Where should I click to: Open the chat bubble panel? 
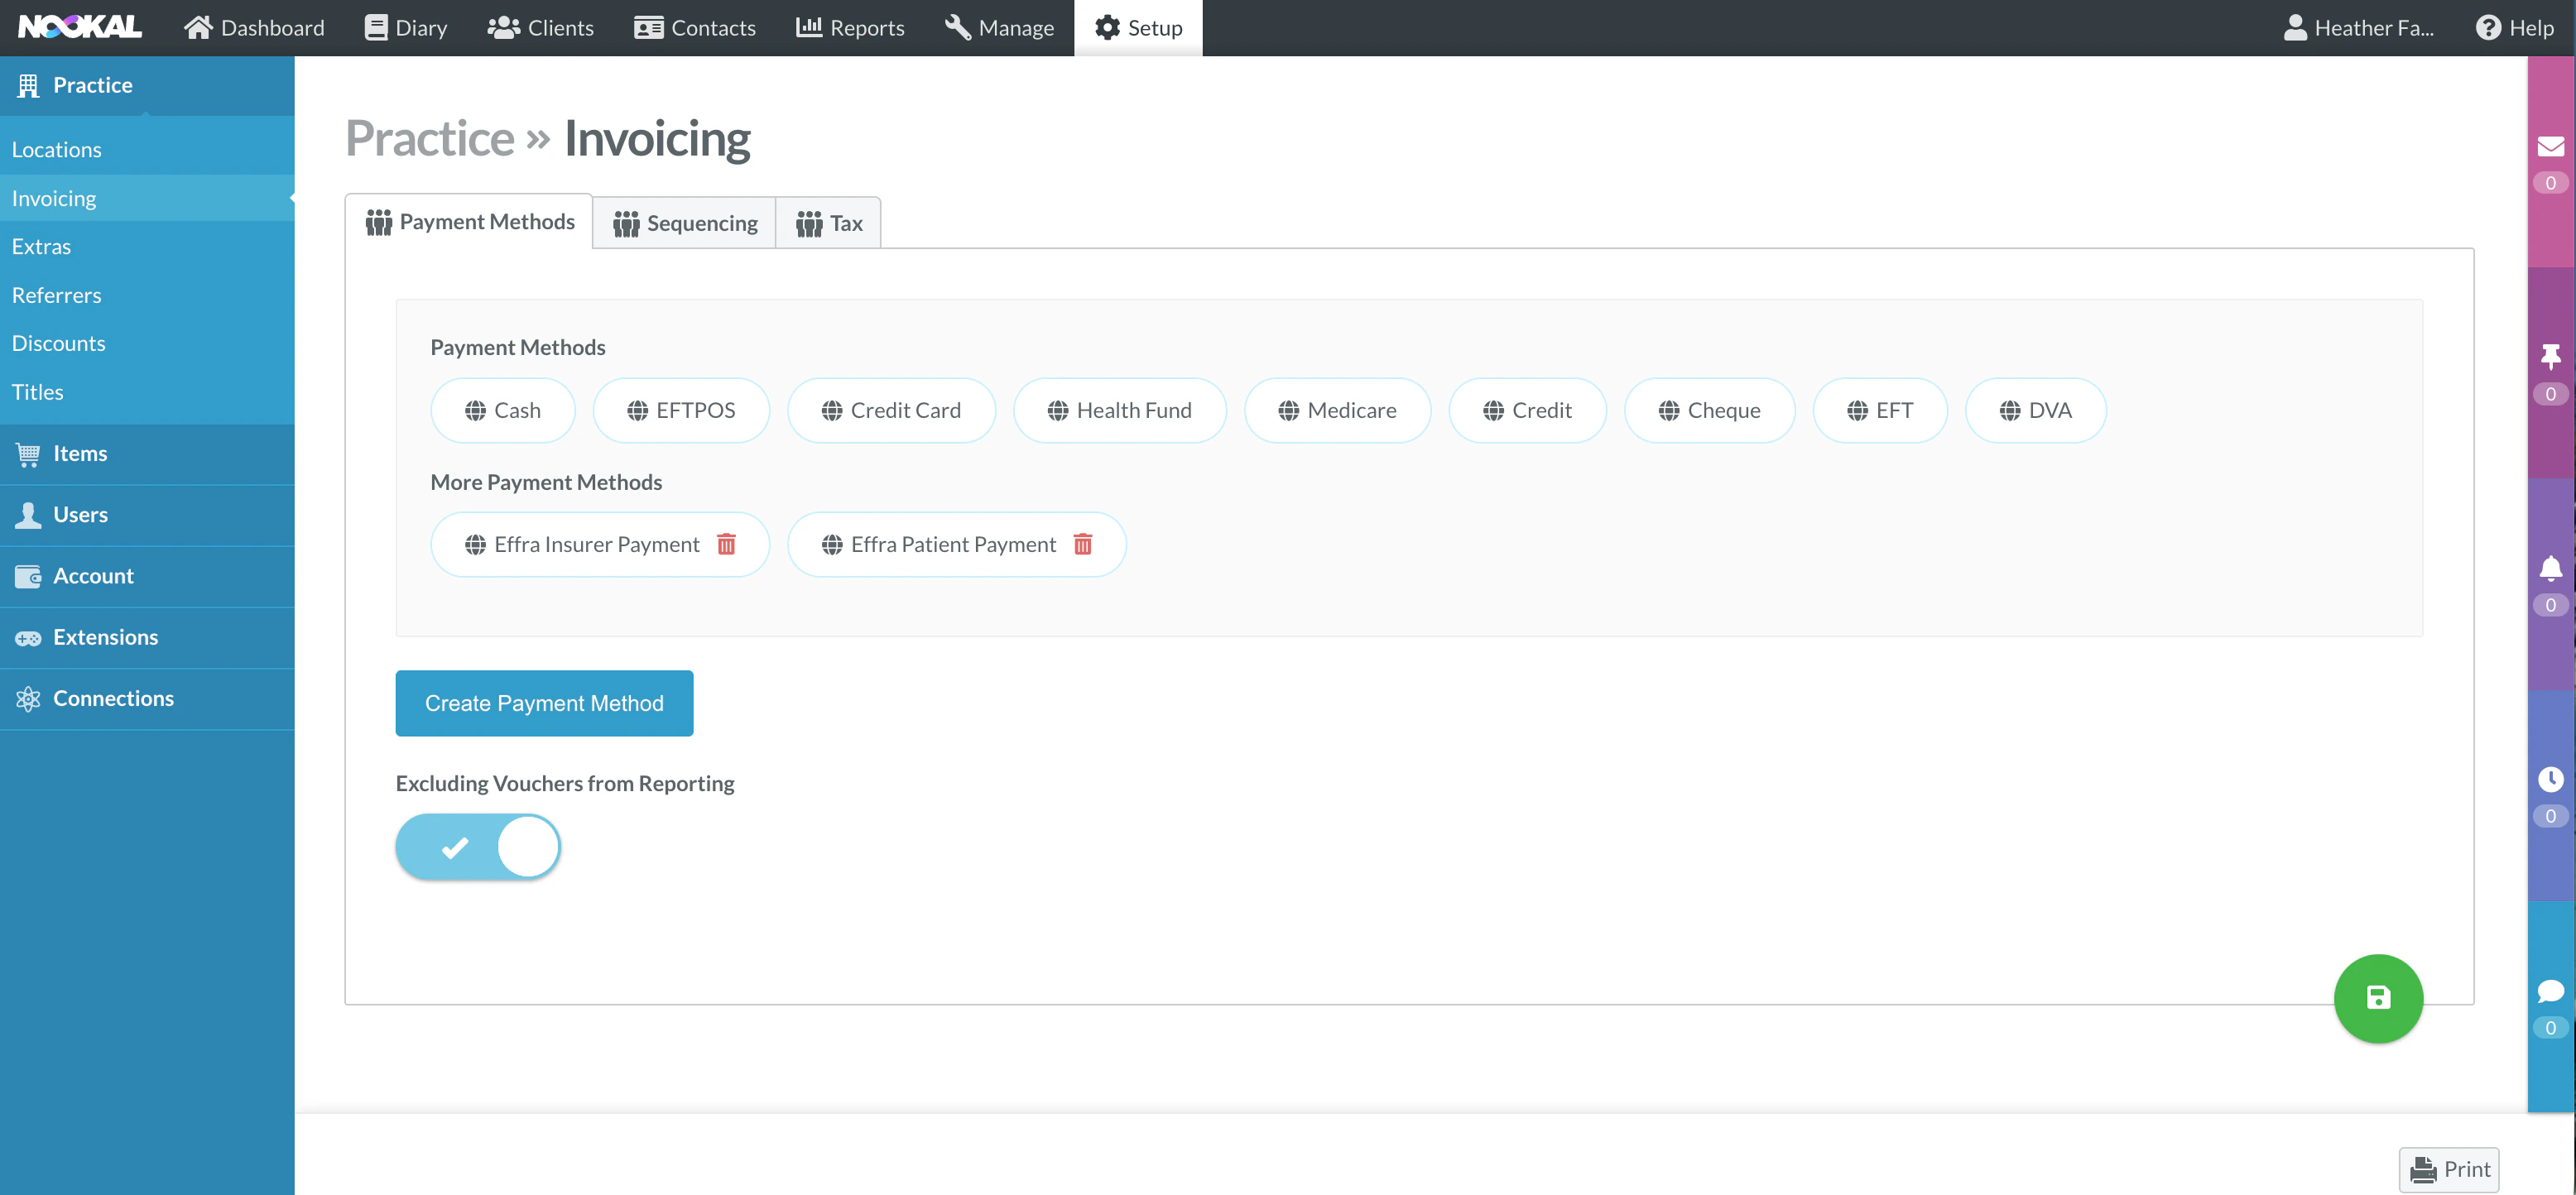tap(2551, 990)
